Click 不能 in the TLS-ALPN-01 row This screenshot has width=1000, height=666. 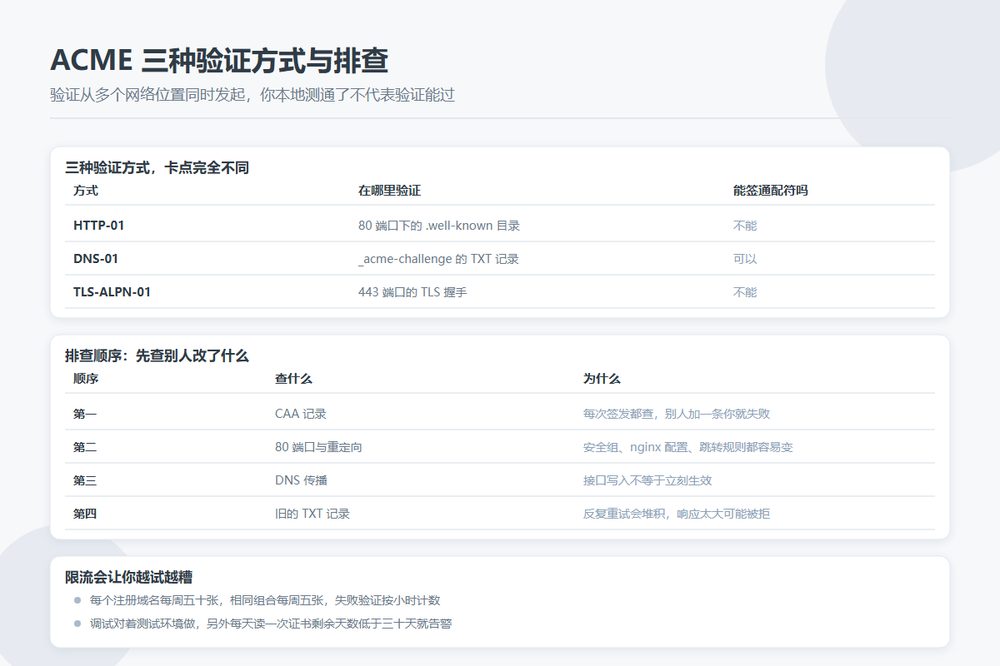point(745,292)
